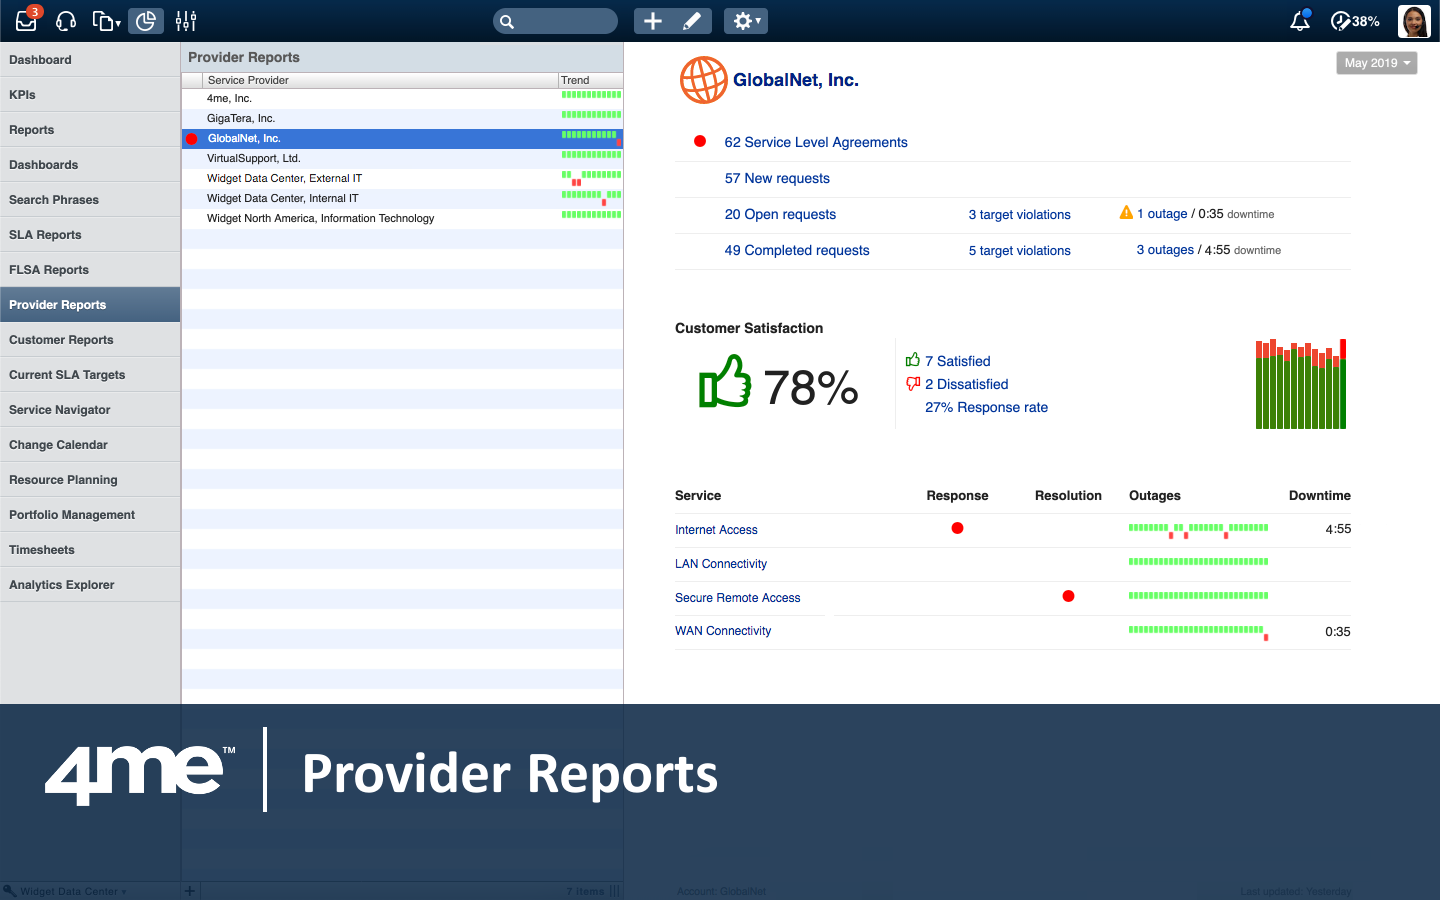Open Current SLA Targets in the sidebar
Screen dimensions: 1440x900
tap(90, 375)
